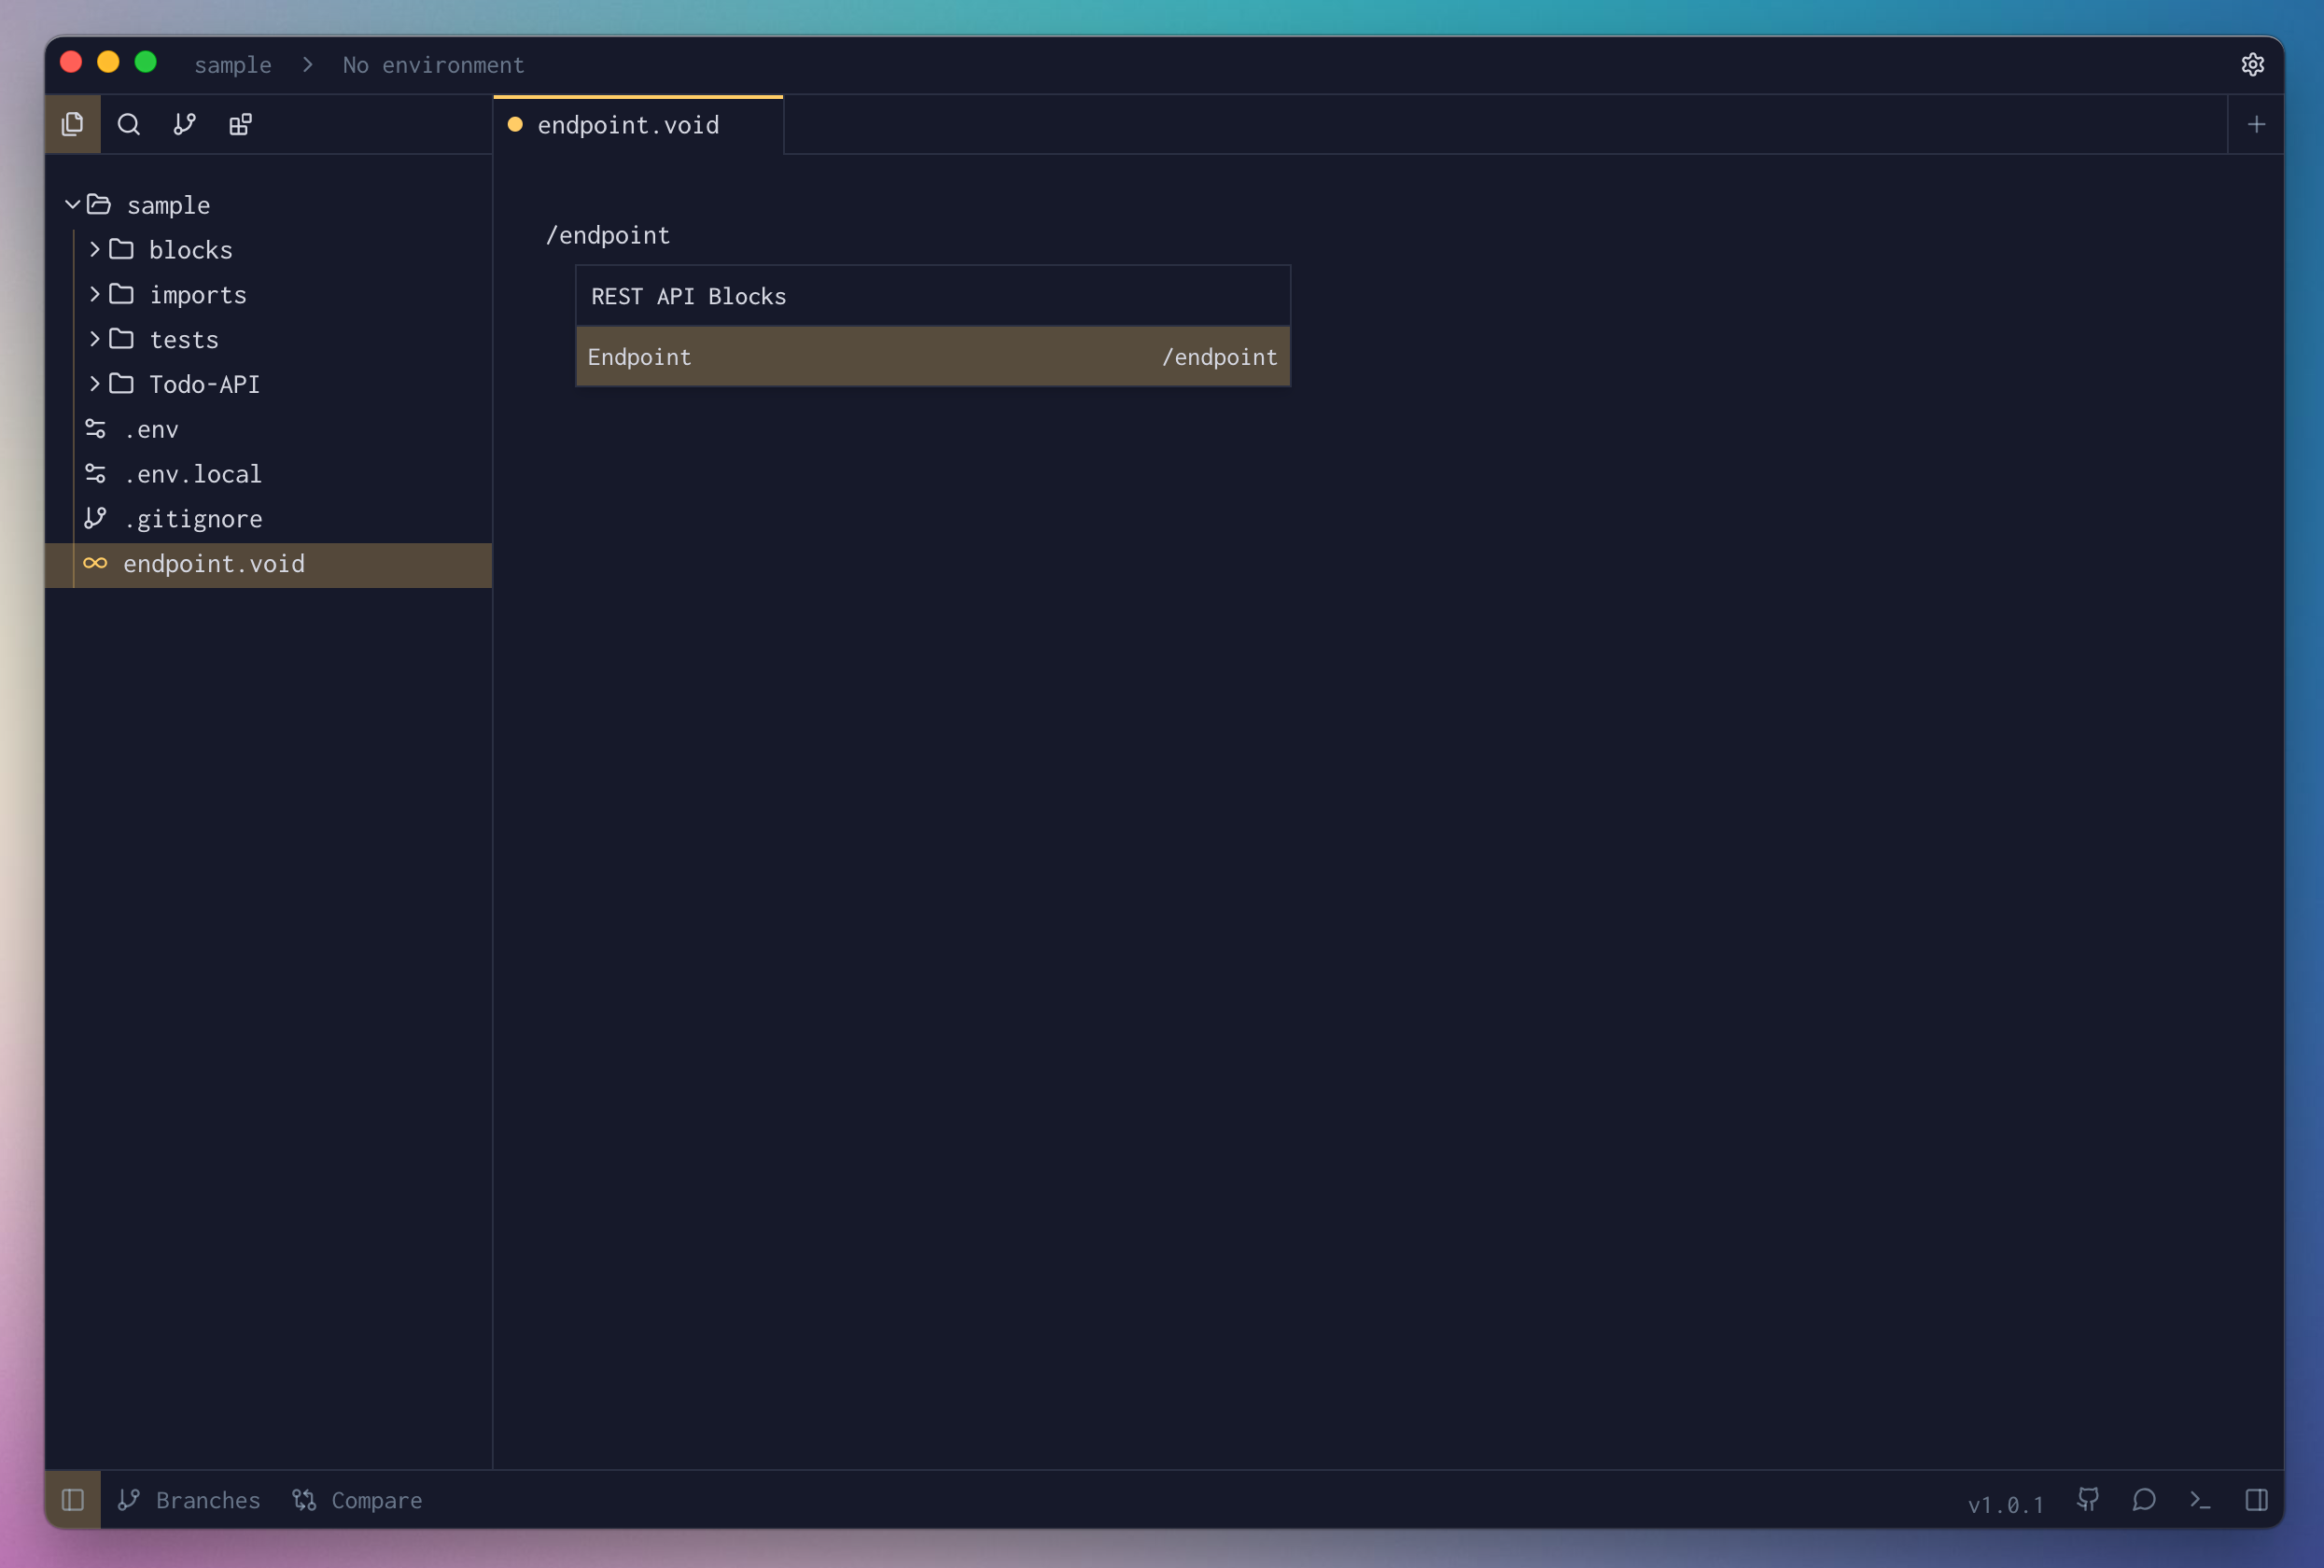
Task: Collapse the sample root folder
Action: pyautogui.click(x=72, y=205)
